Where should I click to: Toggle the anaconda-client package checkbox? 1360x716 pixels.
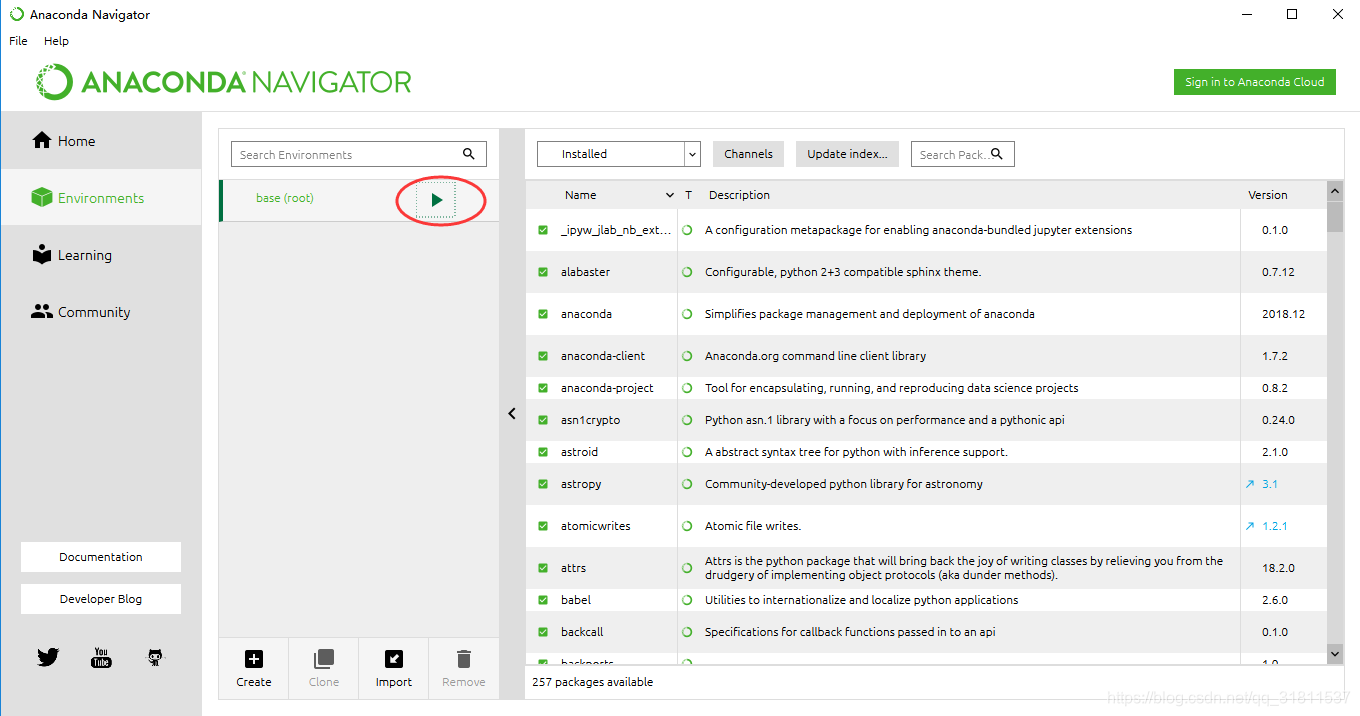tap(543, 356)
